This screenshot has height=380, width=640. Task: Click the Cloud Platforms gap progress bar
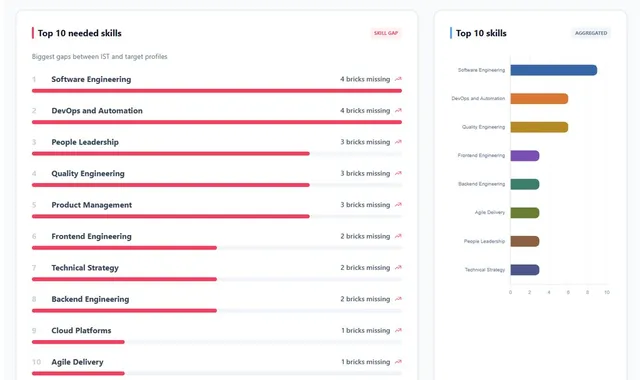(217, 342)
